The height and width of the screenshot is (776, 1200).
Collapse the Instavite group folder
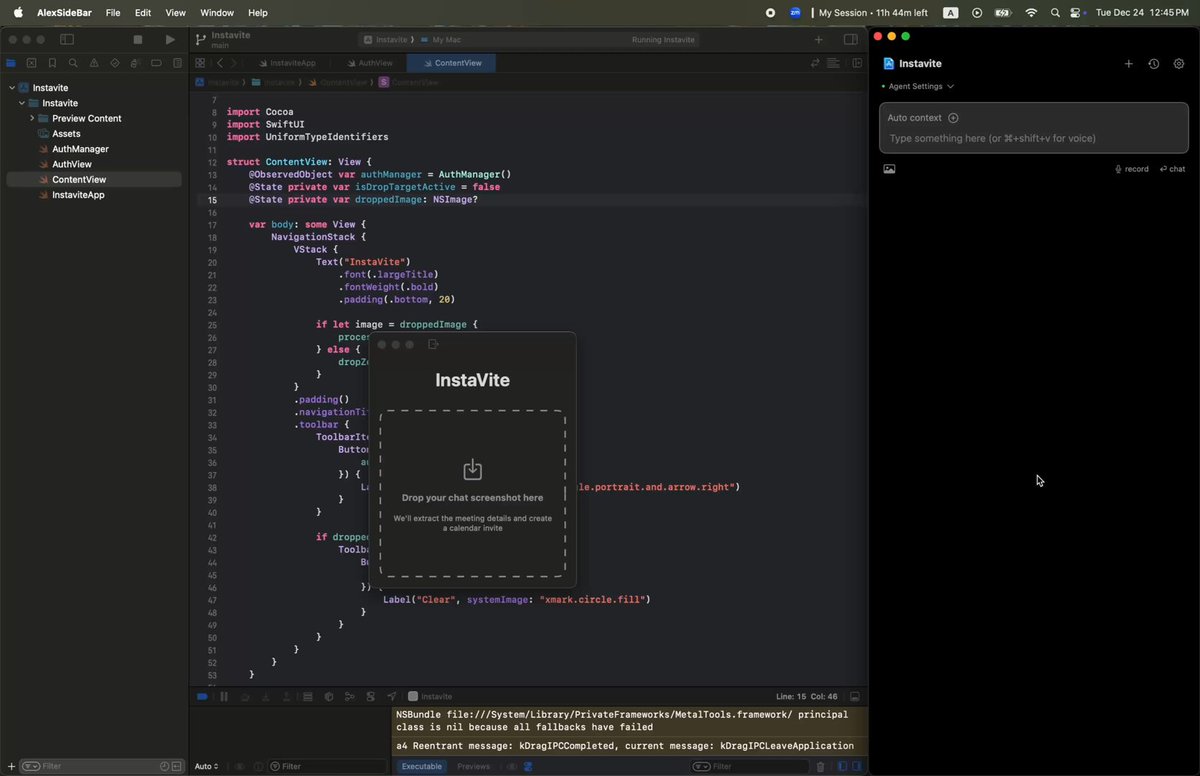(21, 103)
